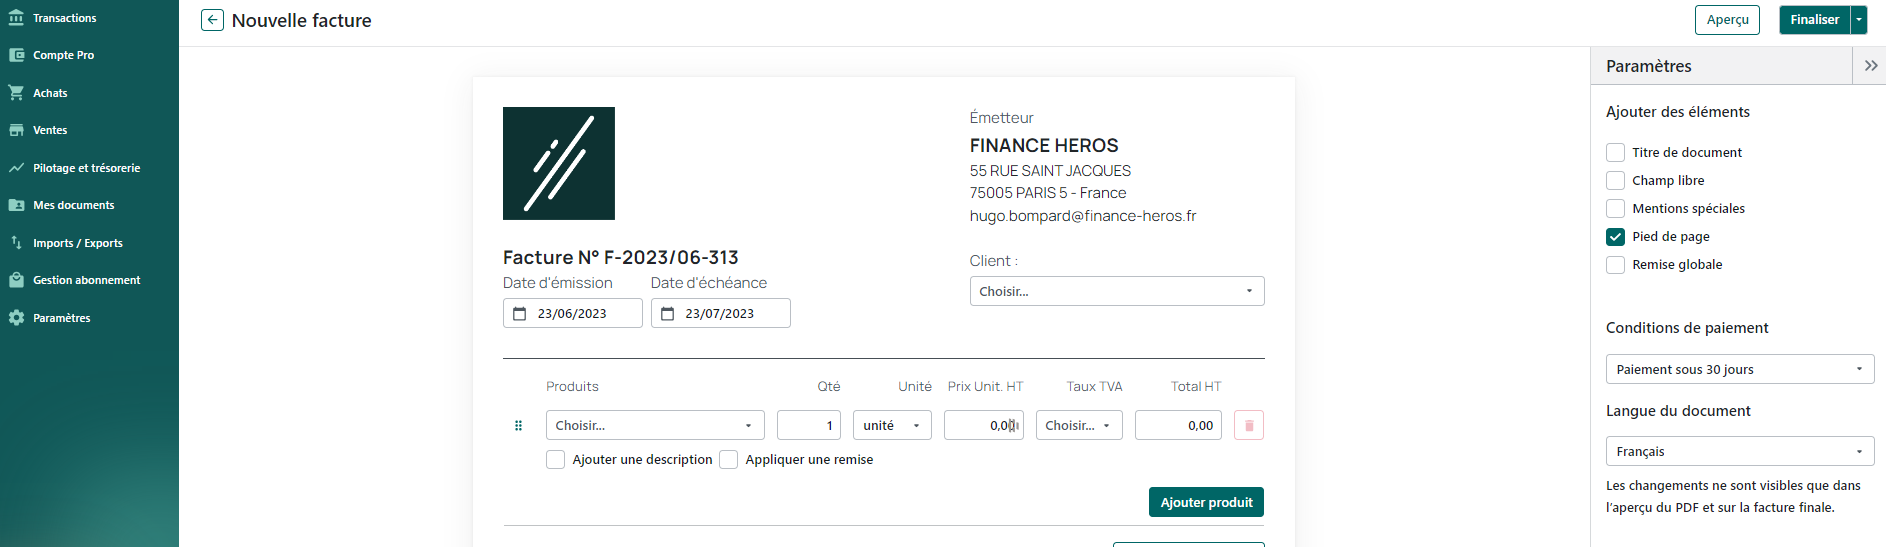This screenshot has width=1886, height=547.
Task: Click the company logo image
Action: (x=558, y=163)
